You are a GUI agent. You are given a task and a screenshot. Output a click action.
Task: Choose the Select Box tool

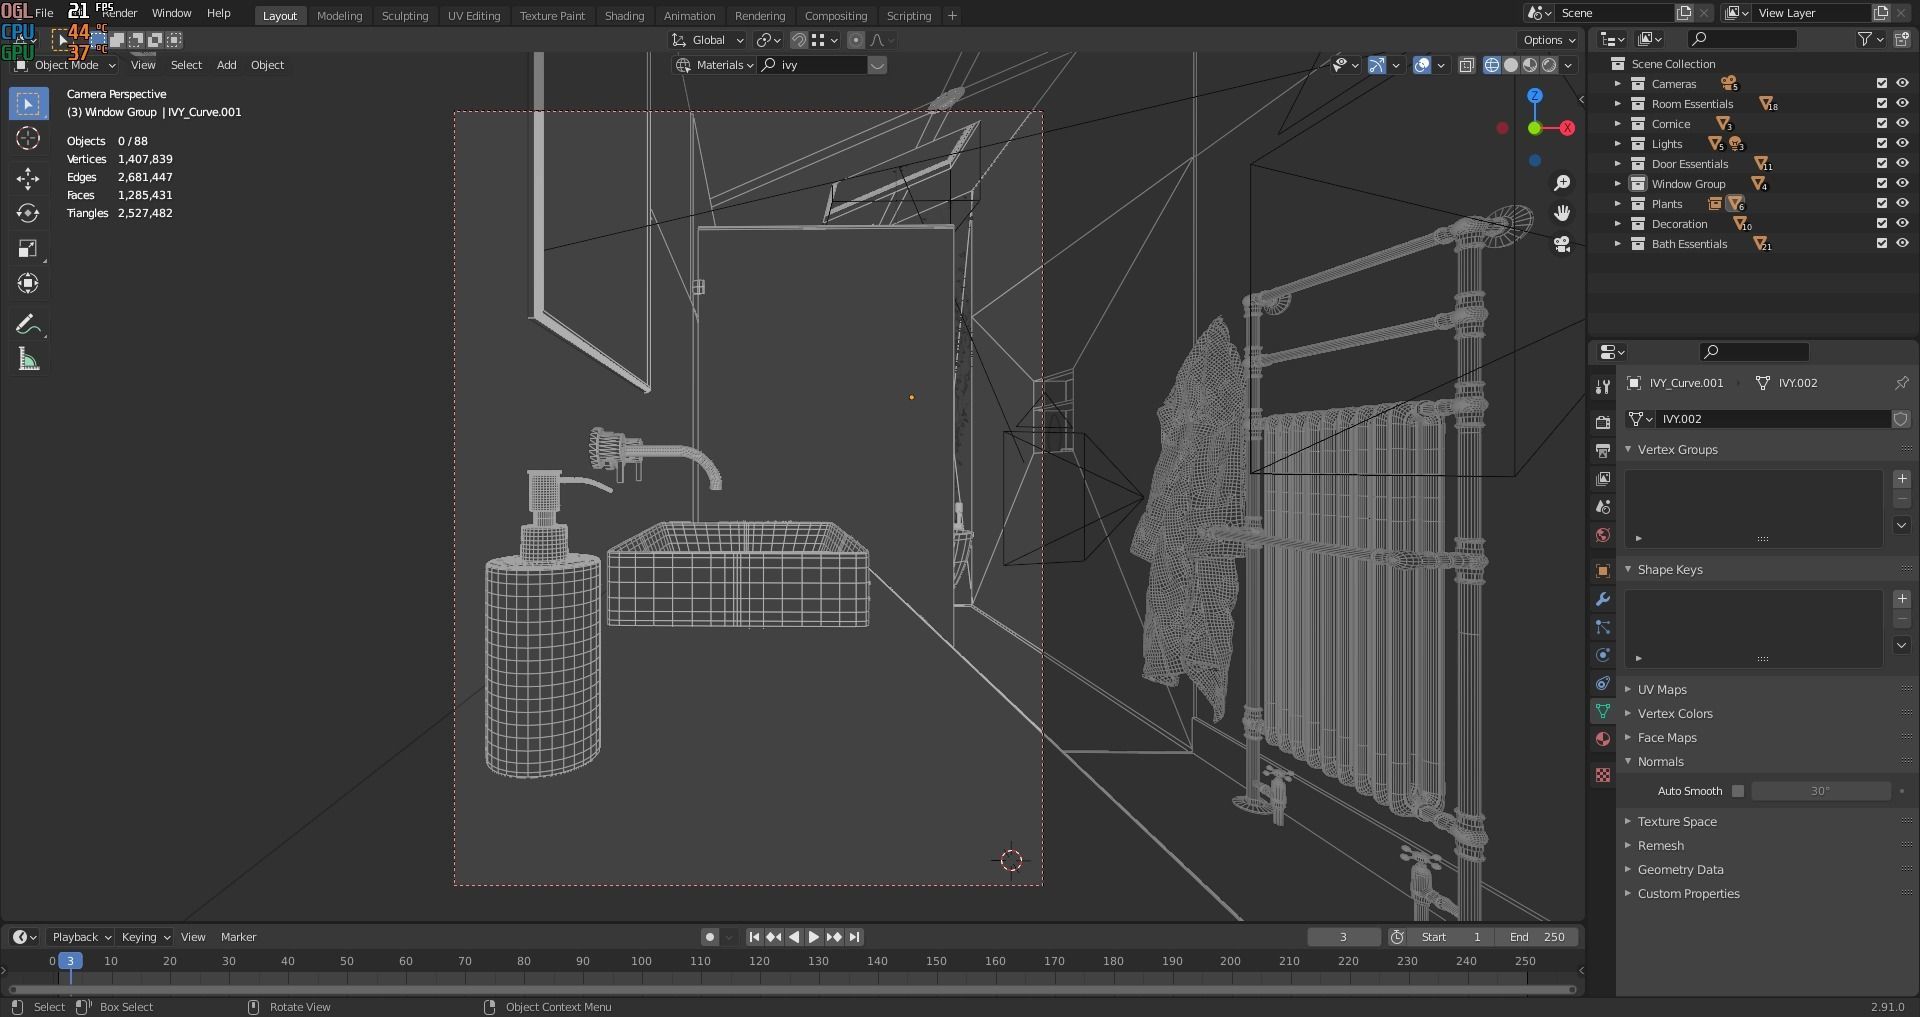point(28,103)
